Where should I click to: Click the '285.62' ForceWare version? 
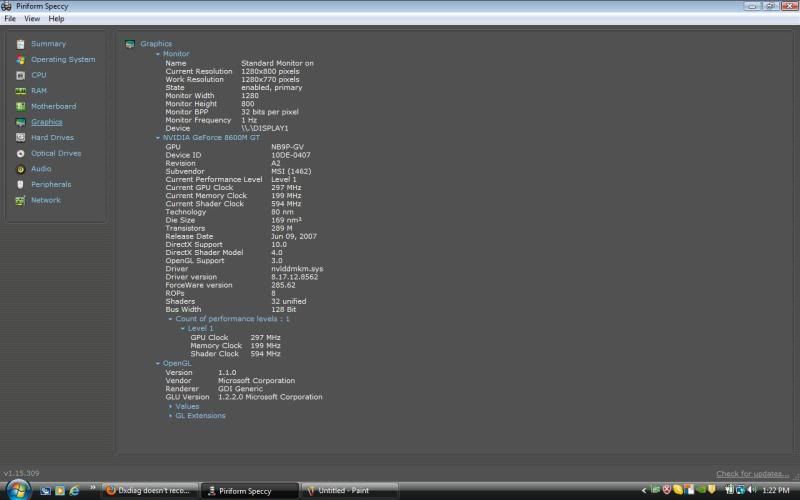coord(283,285)
